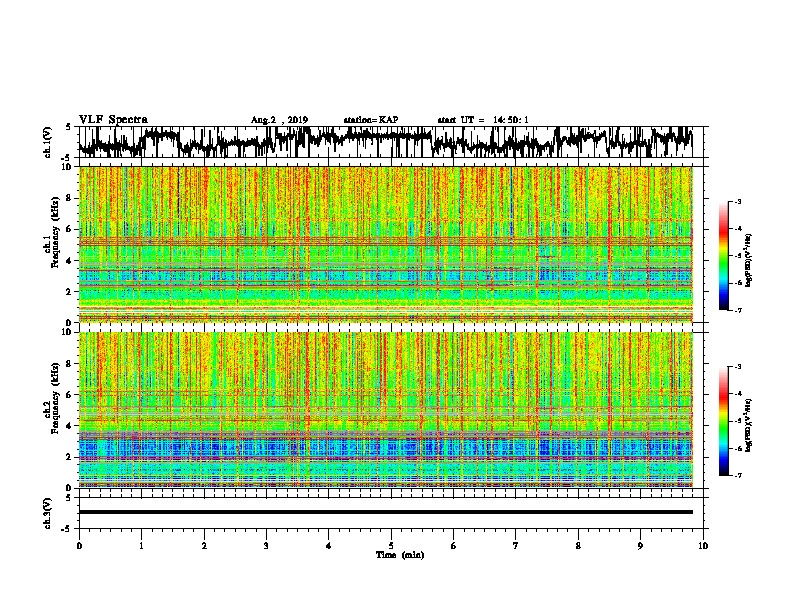Click the ch.1 "Frequency (kHz)" axis label
This screenshot has width=792, height=612.
point(54,230)
